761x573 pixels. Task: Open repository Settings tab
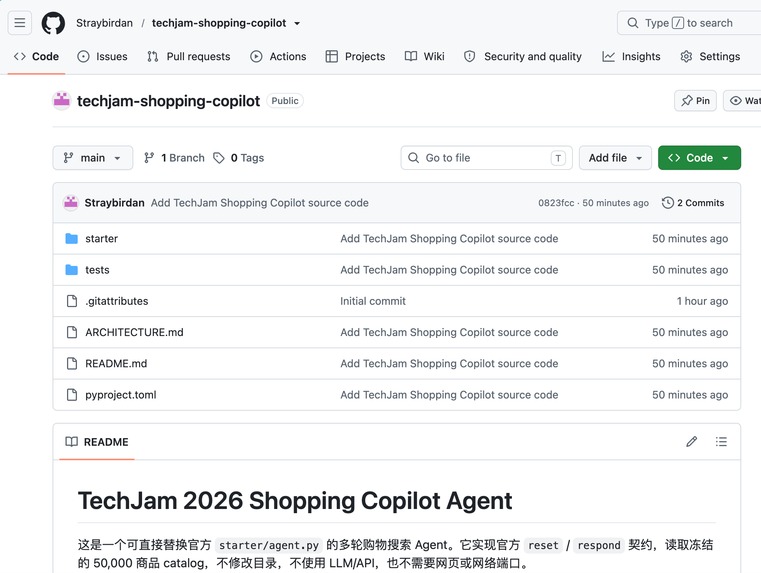coord(710,56)
